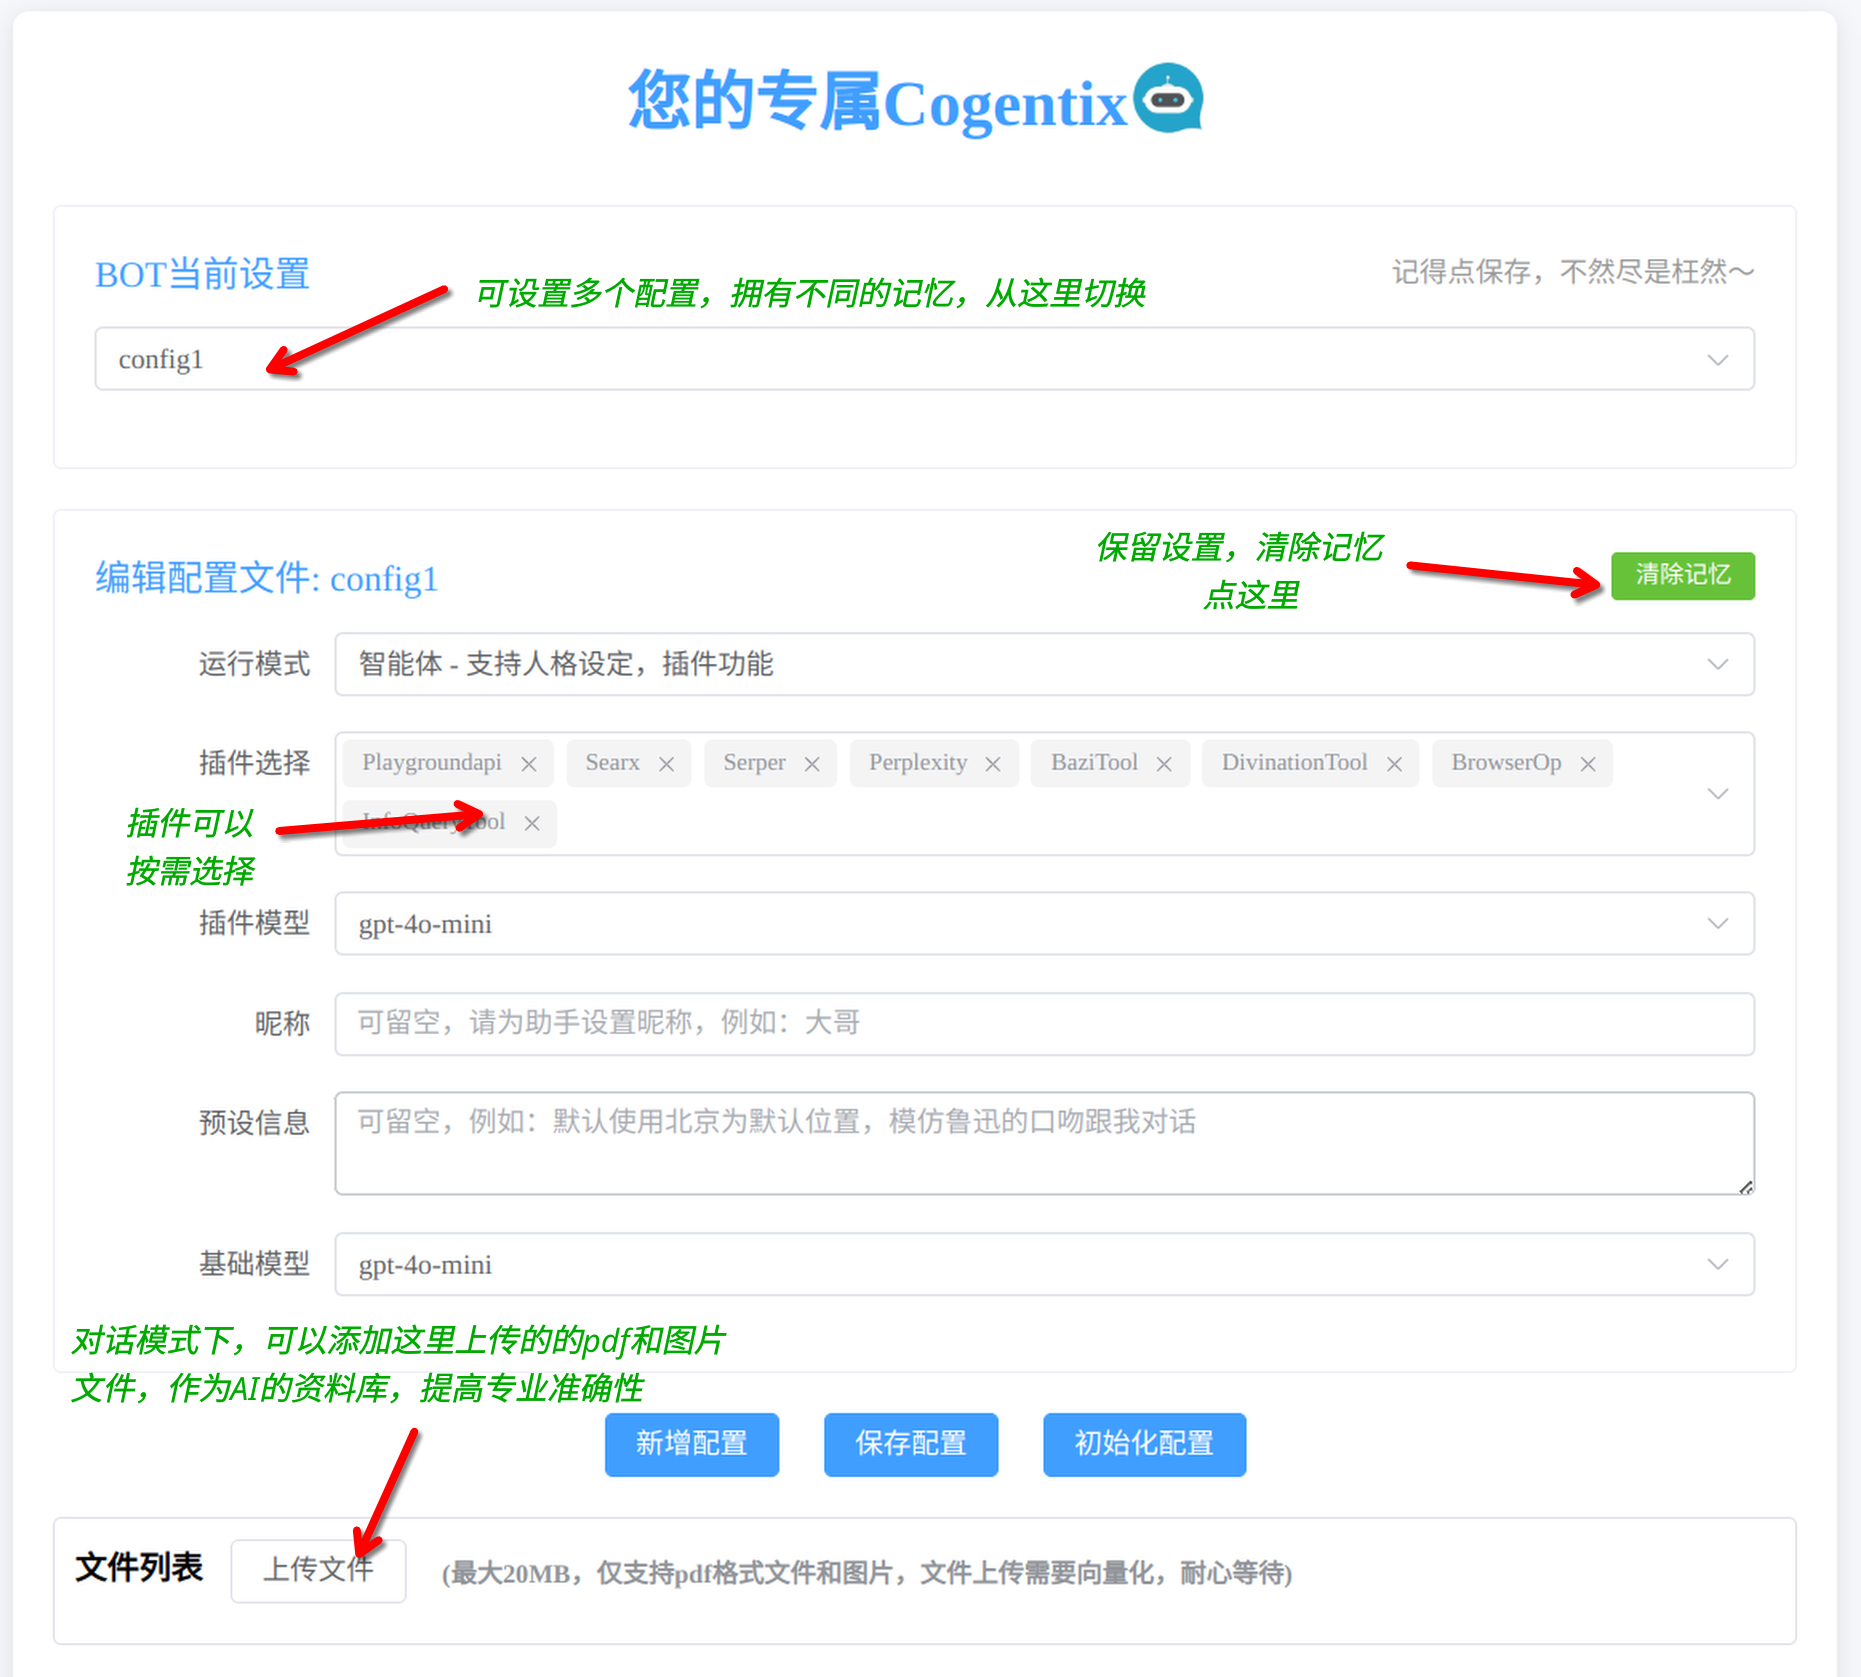Remove the BaziTool plugin tag
The height and width of the screenshot is (1677, 1861).
(x=1164, y=764)
